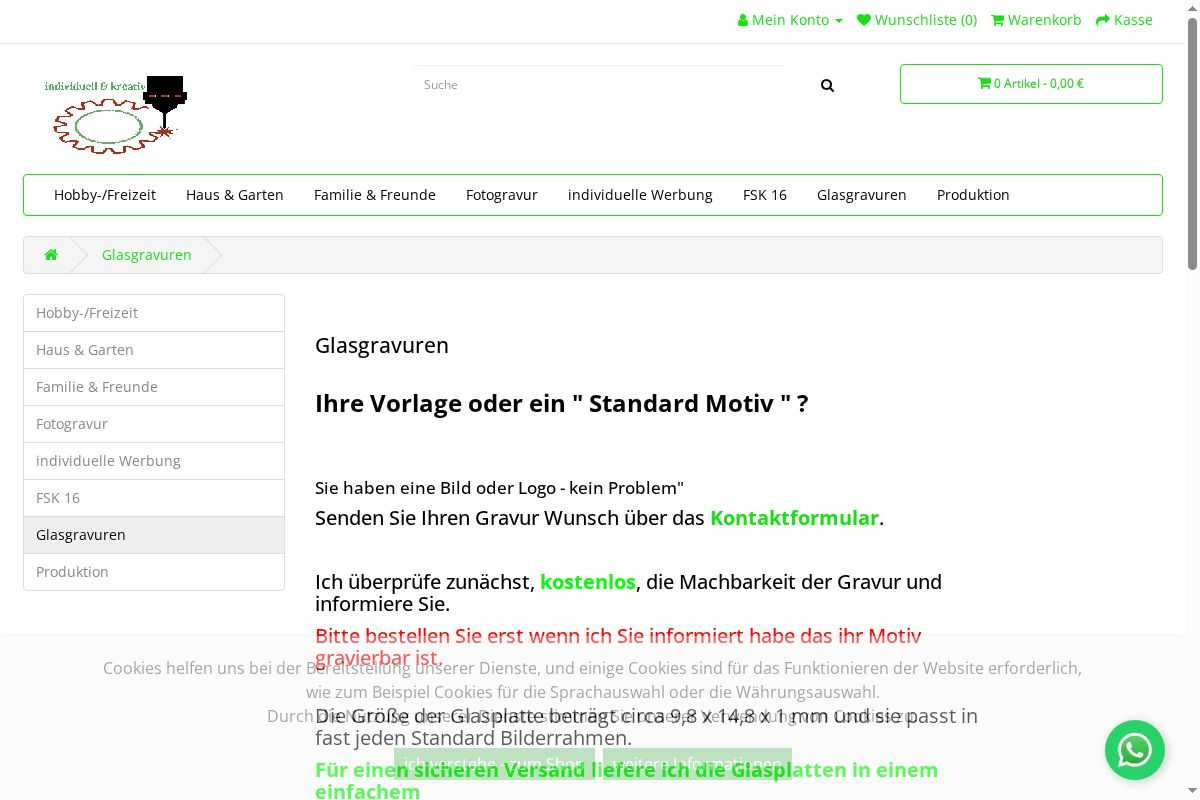This screenshot has height=800, width=1200.
Task: Go to Kasse checkout link
Action: pyautogui.click(x=1124, y=20)
